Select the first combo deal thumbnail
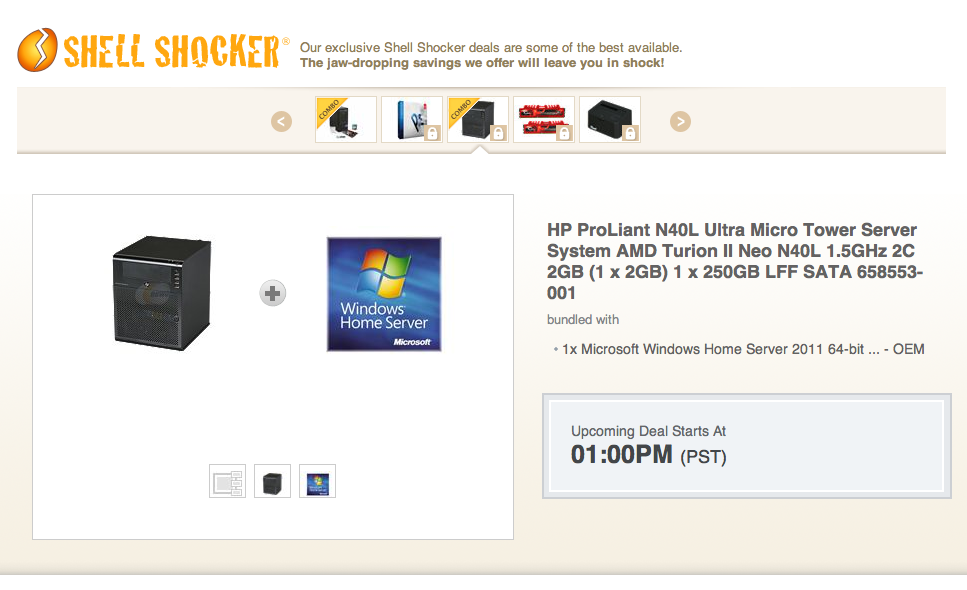 (x=346, y=120)
